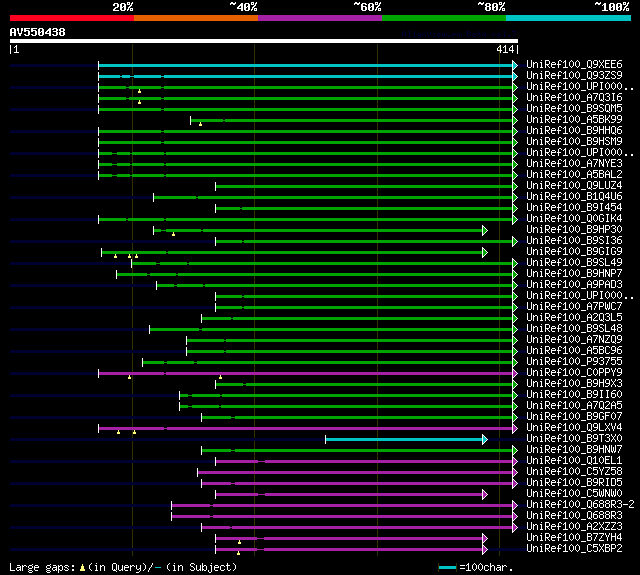Click the white query sequence bar
Screen dimensions: 640x575
pos(264,41)
